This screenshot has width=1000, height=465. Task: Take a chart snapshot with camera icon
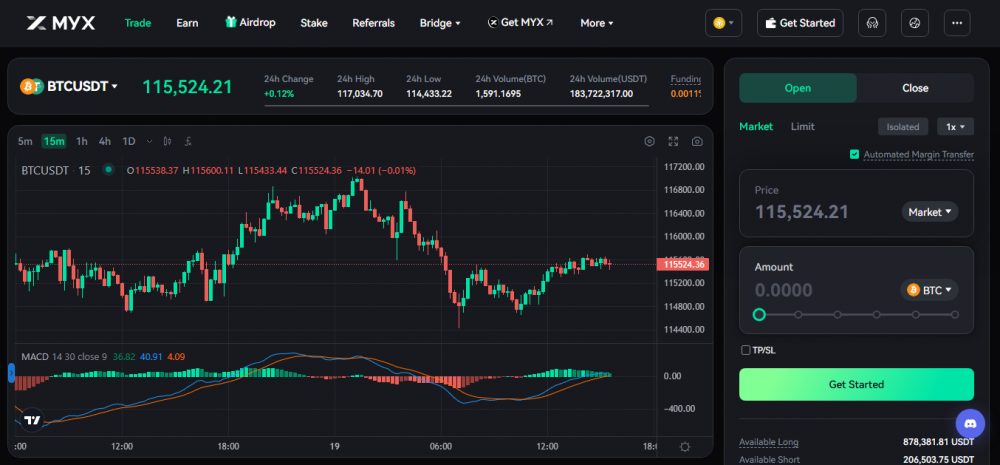[697, 142]
